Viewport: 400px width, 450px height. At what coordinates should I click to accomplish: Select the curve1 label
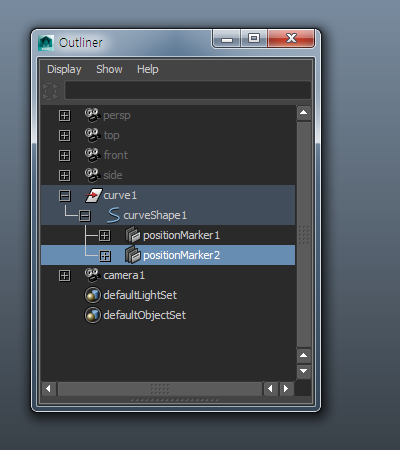(x=120, y=195)
